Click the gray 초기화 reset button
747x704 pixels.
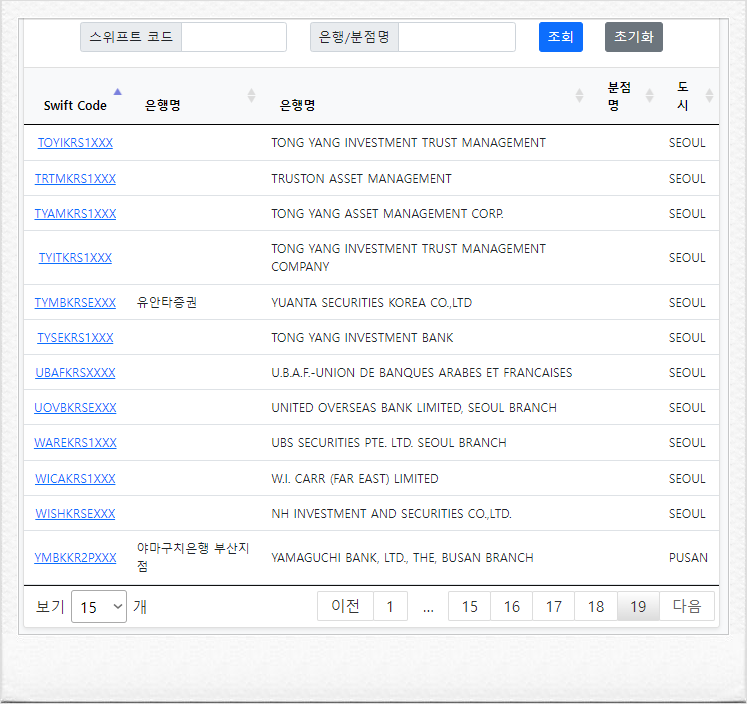634,37
